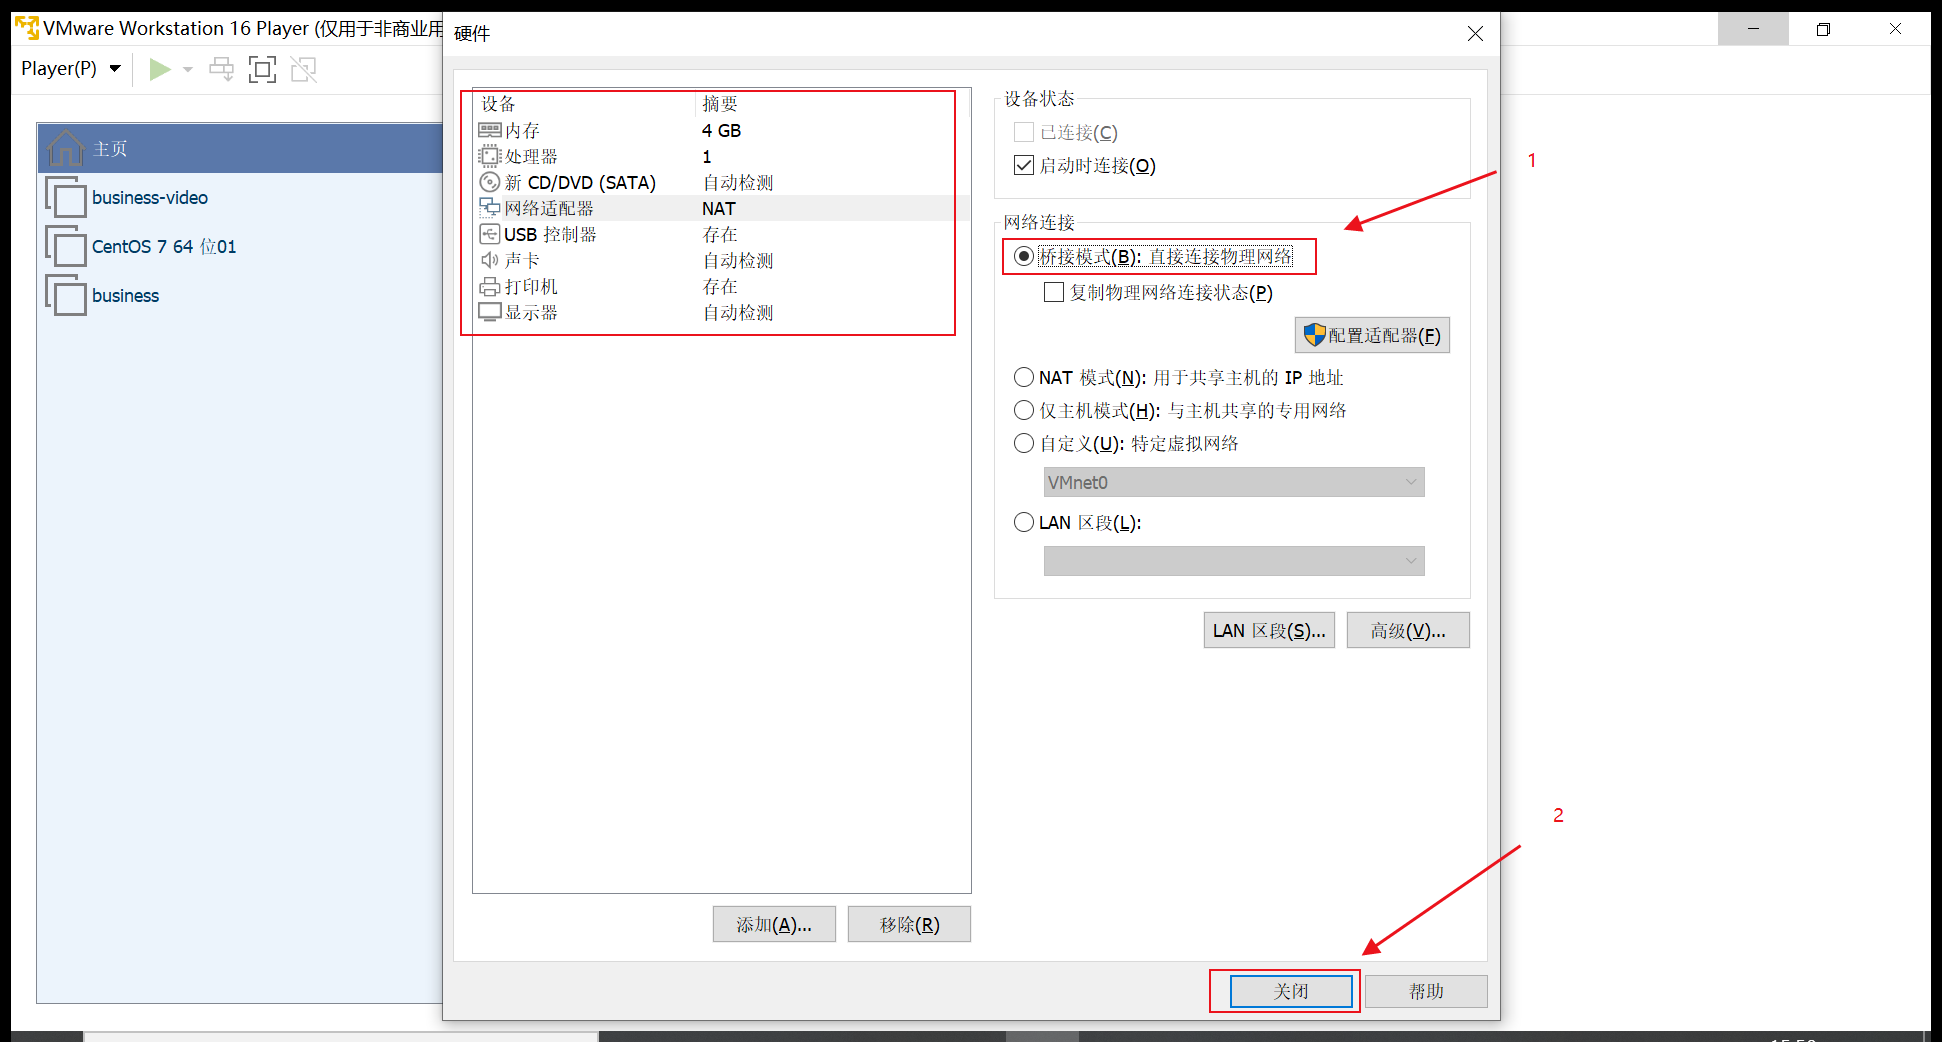The image size is (1942, 1042).
Task: Select the 网络适配器 row label
Action: (549, 209)
